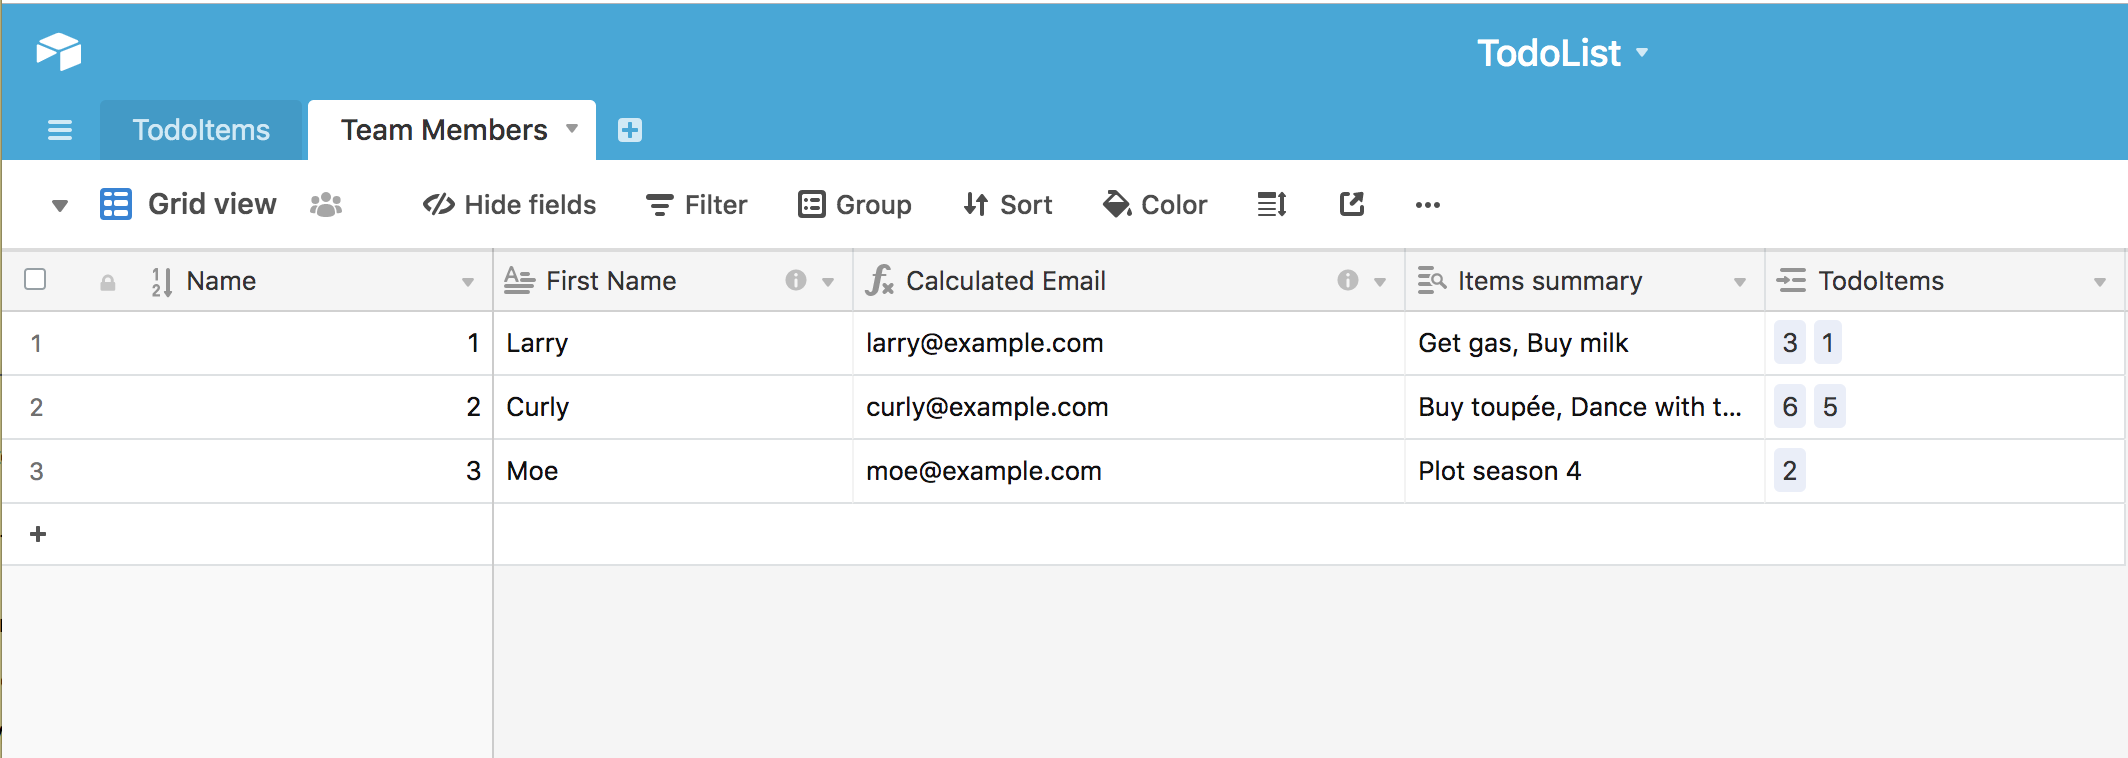The width and height of the screenshot is (2128, 758).
Task: Open Items summary column dropdown arrow
Action: [1739, 282]
